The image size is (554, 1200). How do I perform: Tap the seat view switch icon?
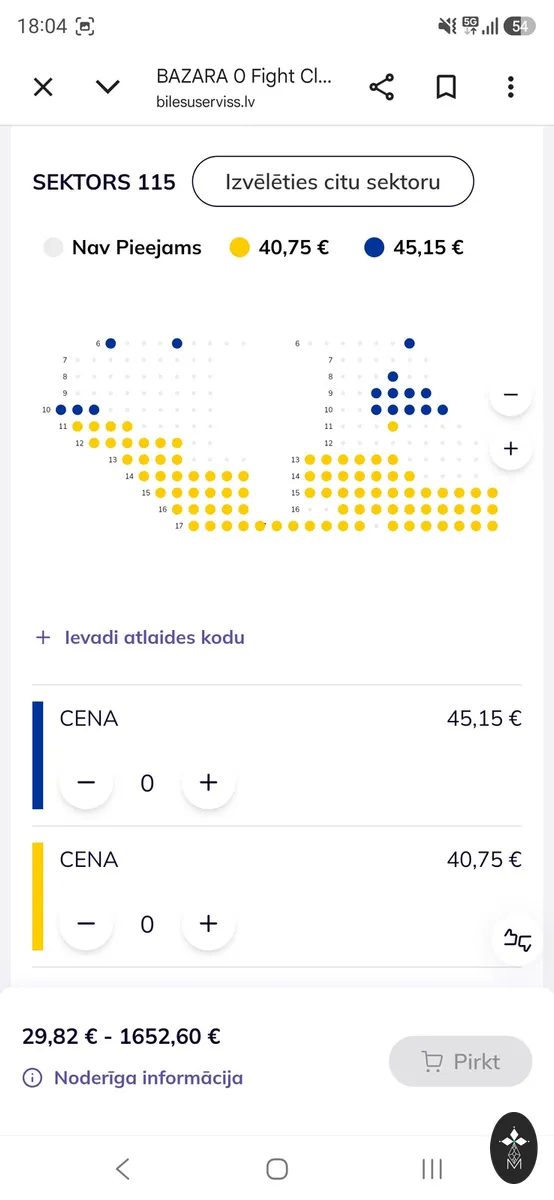[517, 939]
